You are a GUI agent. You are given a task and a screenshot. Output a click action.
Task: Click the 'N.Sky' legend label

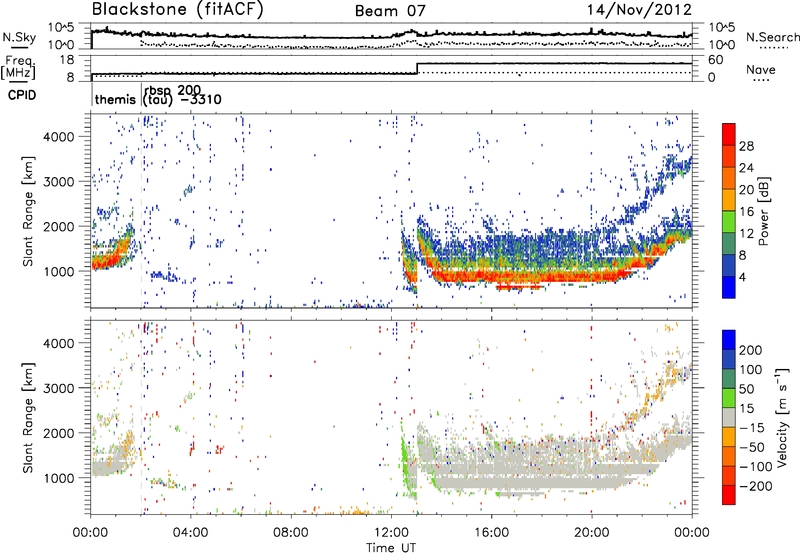coord(19,37)
